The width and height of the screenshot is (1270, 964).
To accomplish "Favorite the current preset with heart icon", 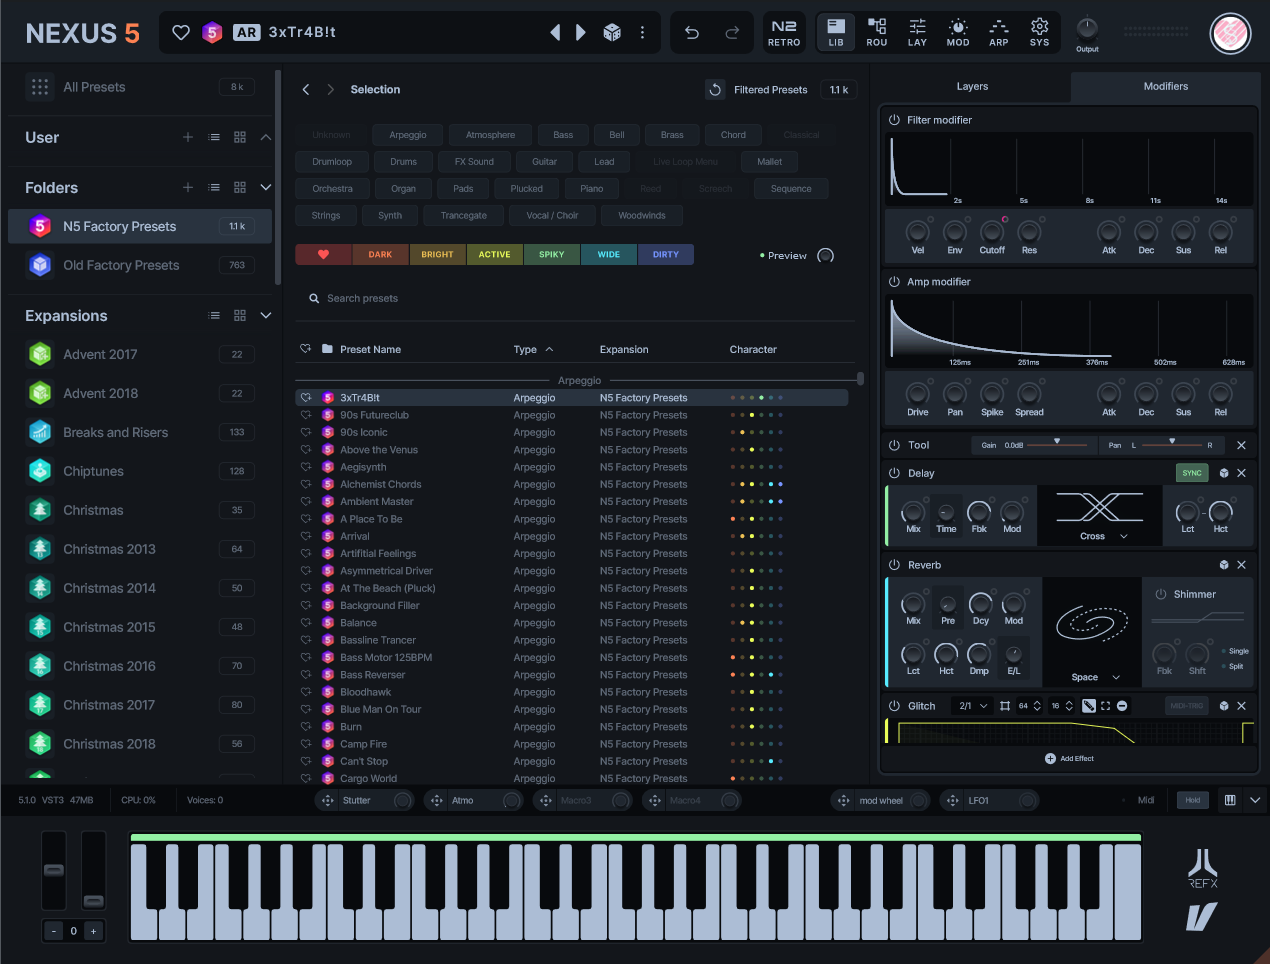I will [x=181, y=33].
